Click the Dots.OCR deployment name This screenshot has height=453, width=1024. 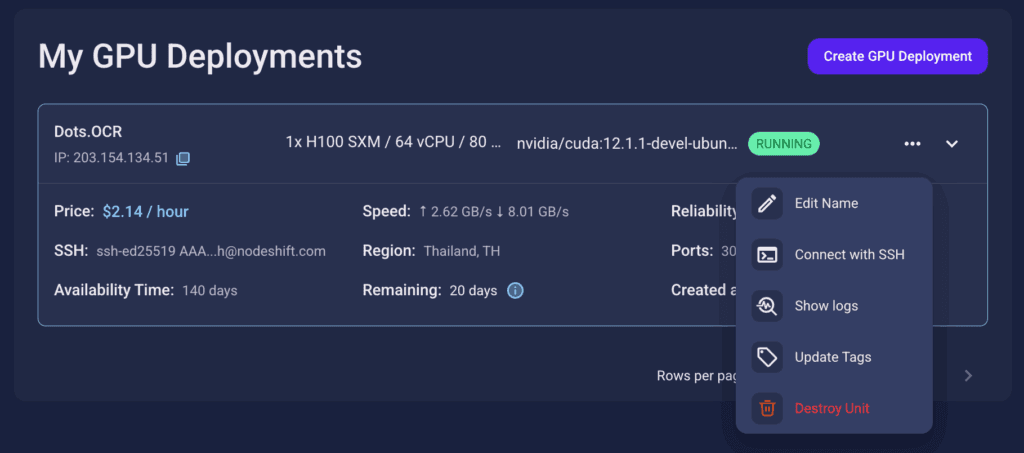click(88, 132)
